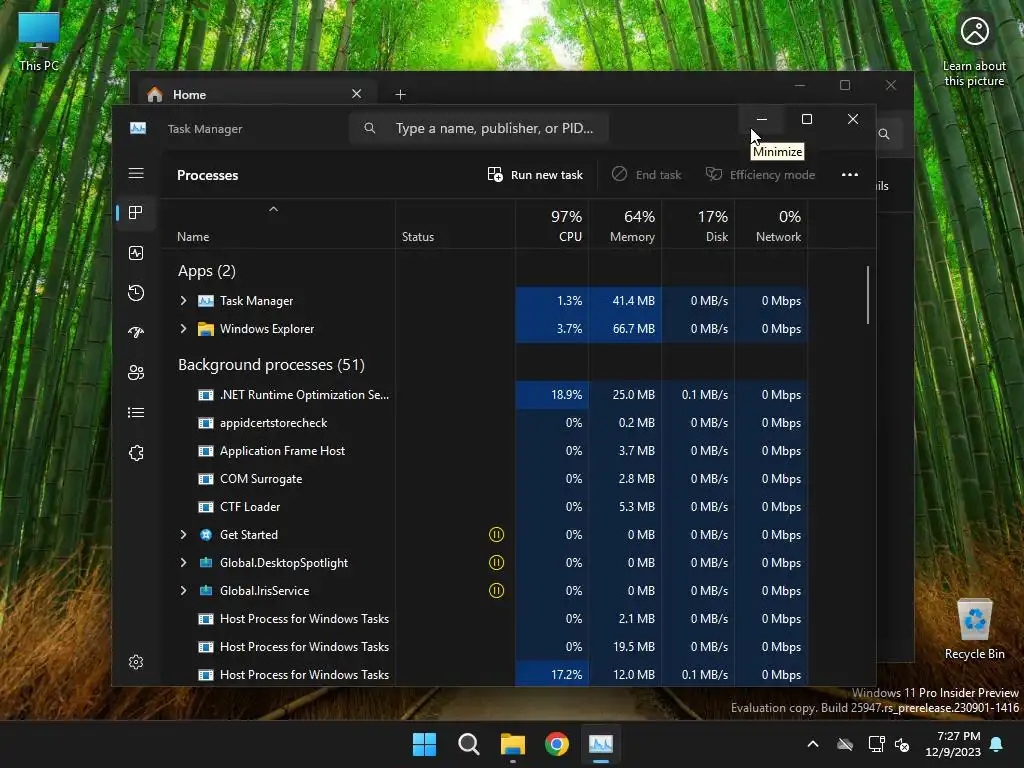Viewport: 1024px width, 768px height.
Task: Open the Startup apps icon in sidebar
Action: pos(136,332)
